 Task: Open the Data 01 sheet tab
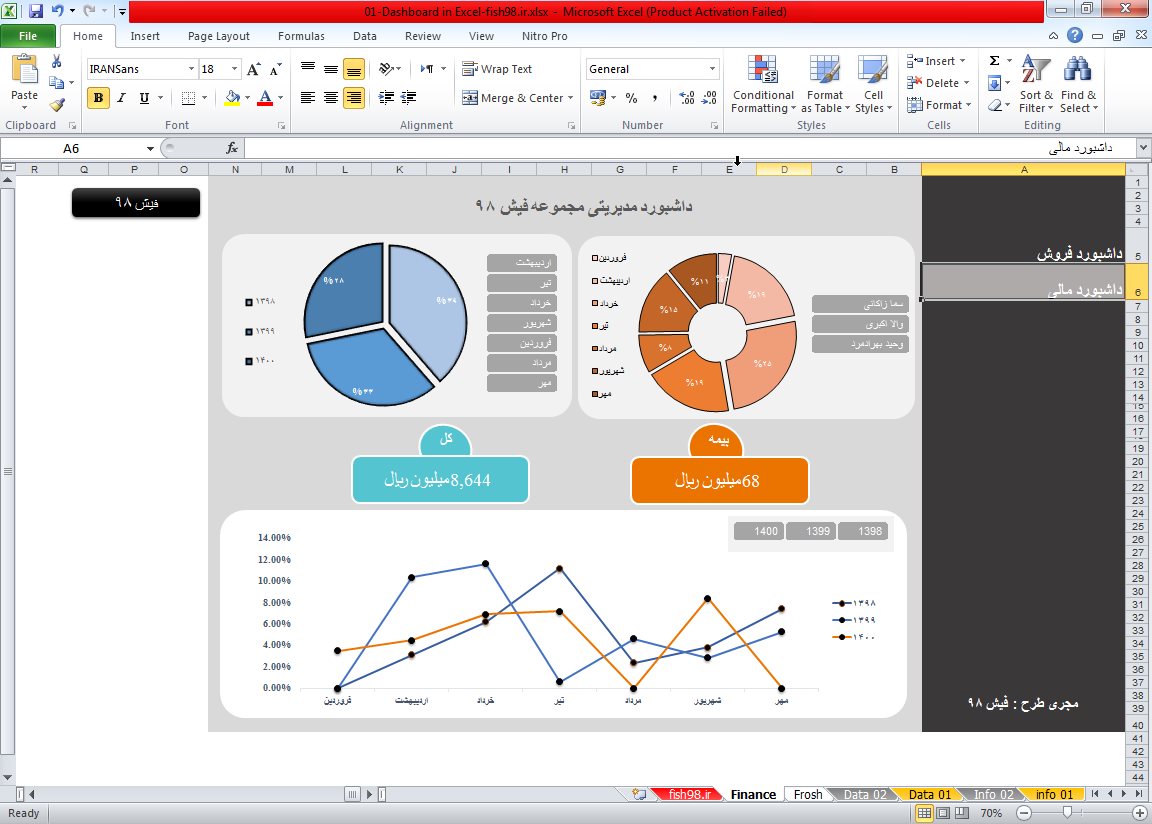[x=929, y=795]
